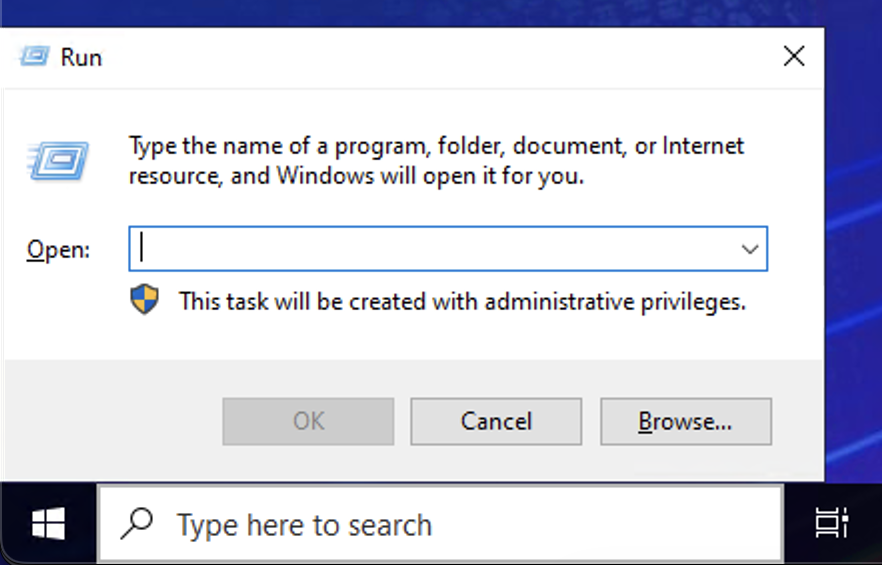Open Task View from the taskbar
This screenshot has width=882, height=565.
pyautogui.click(x=830, y=524)
